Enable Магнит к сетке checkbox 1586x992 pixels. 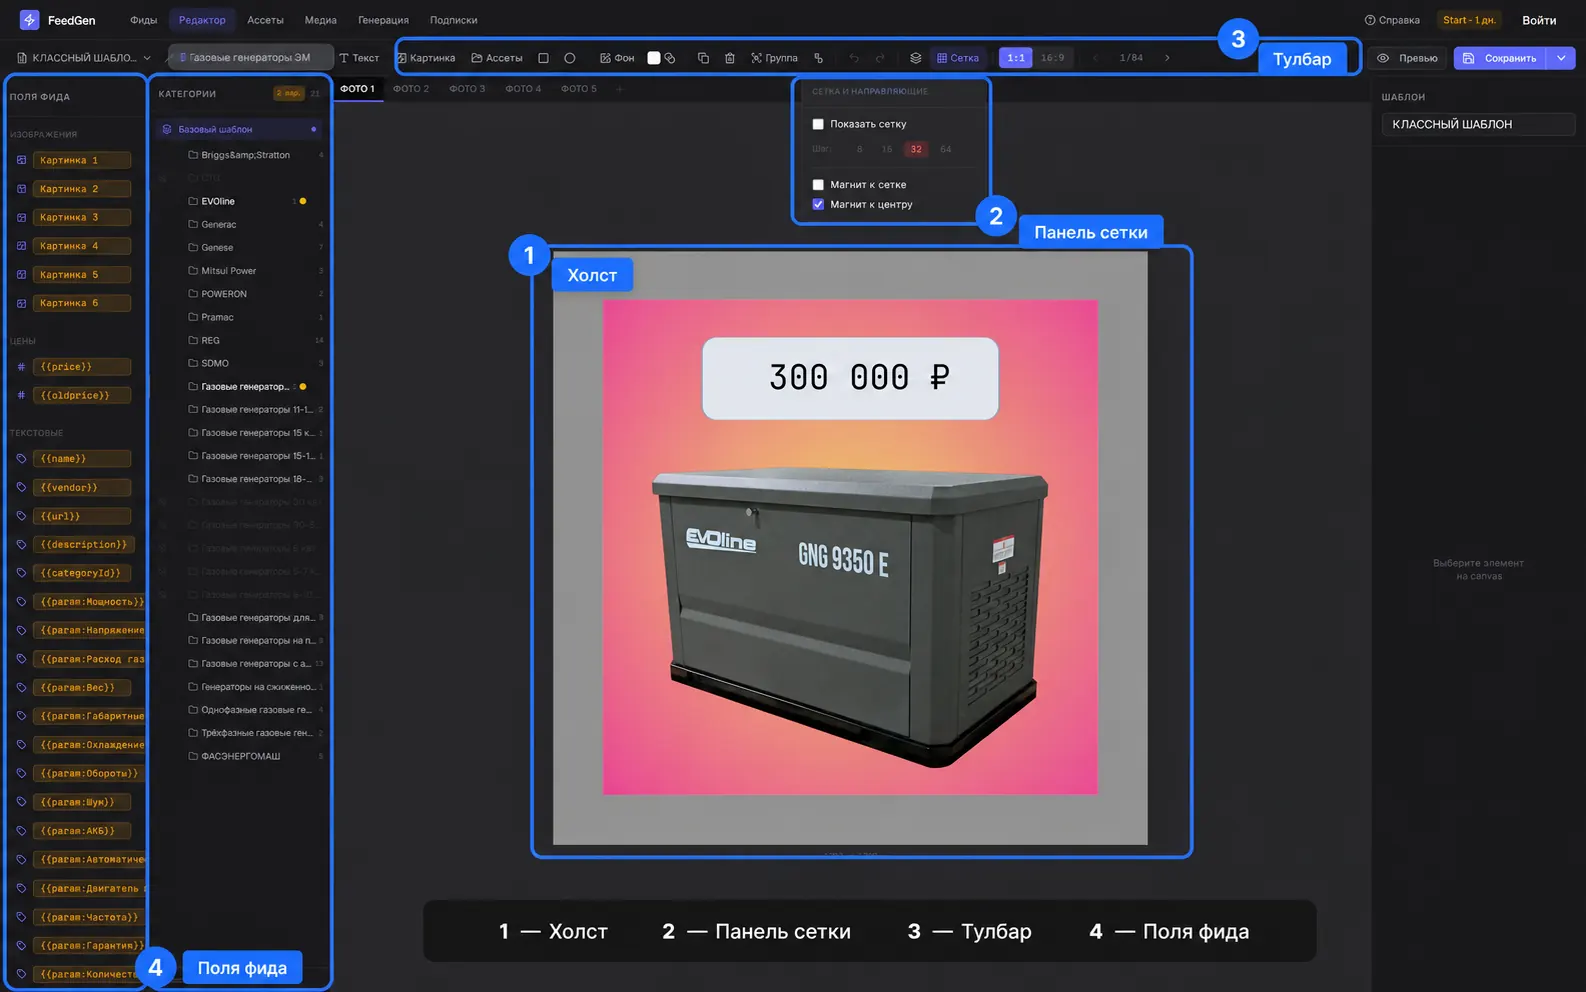(x=818, y=185)
